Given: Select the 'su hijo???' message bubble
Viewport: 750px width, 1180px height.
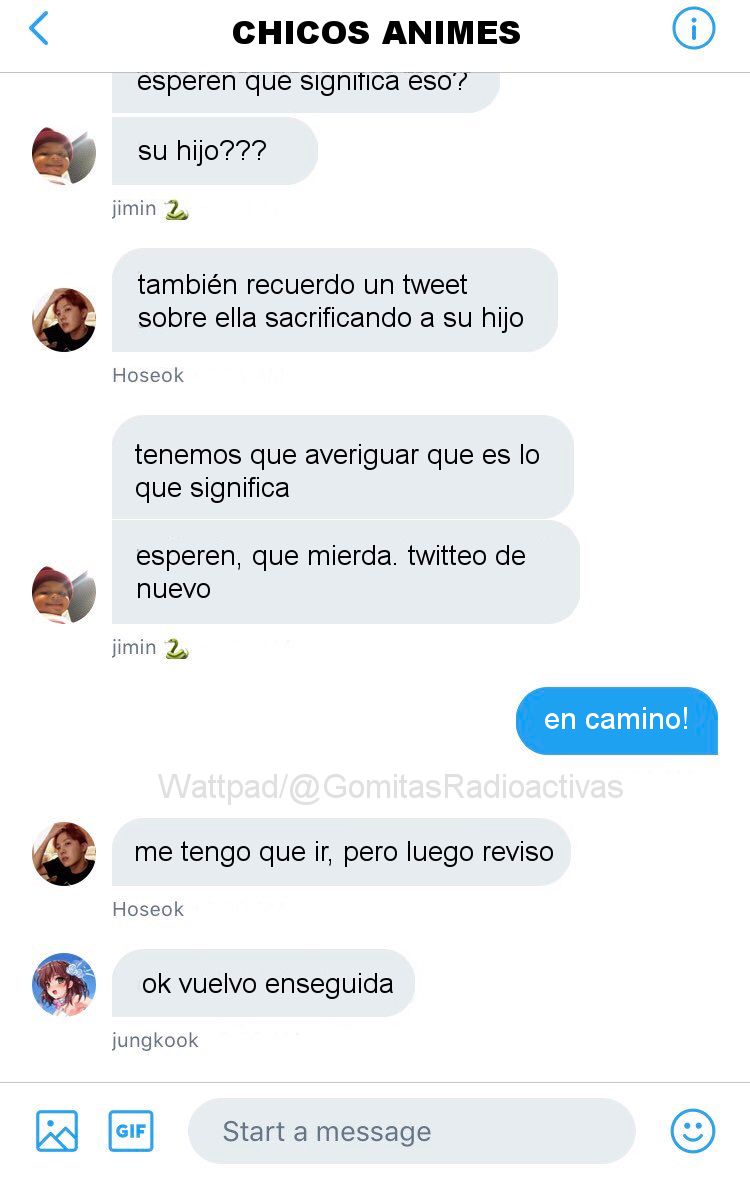Looking at the screenshot, I should click(214, 151).
